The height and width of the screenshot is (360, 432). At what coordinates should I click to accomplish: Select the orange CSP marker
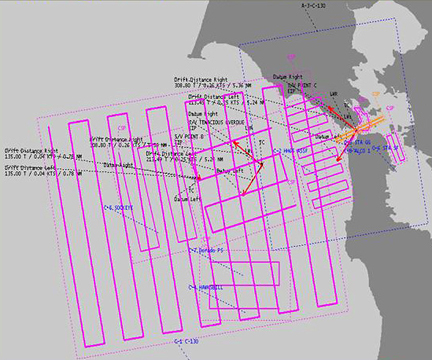coord(376,94)
